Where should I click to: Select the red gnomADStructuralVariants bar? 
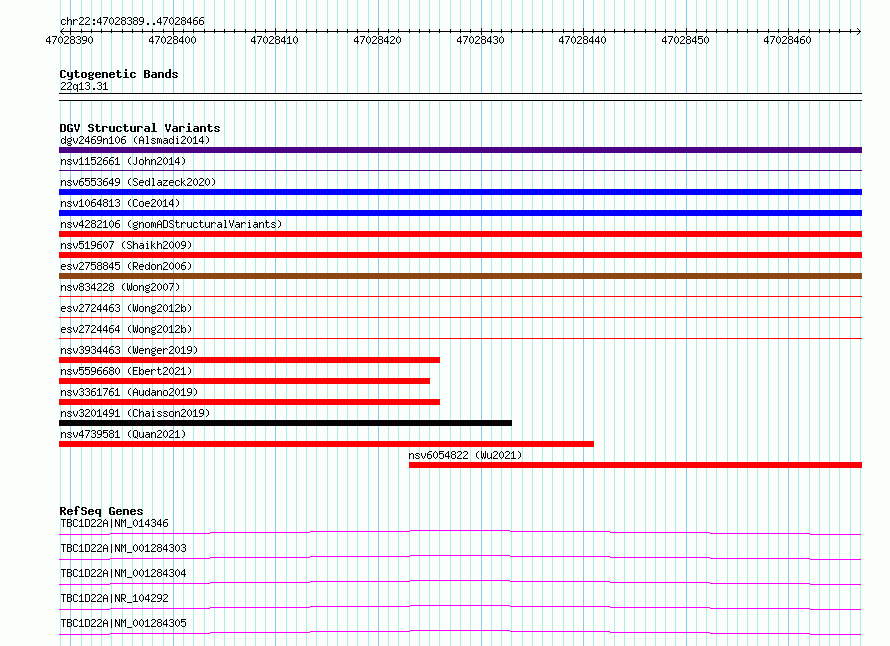click(460, 234)
